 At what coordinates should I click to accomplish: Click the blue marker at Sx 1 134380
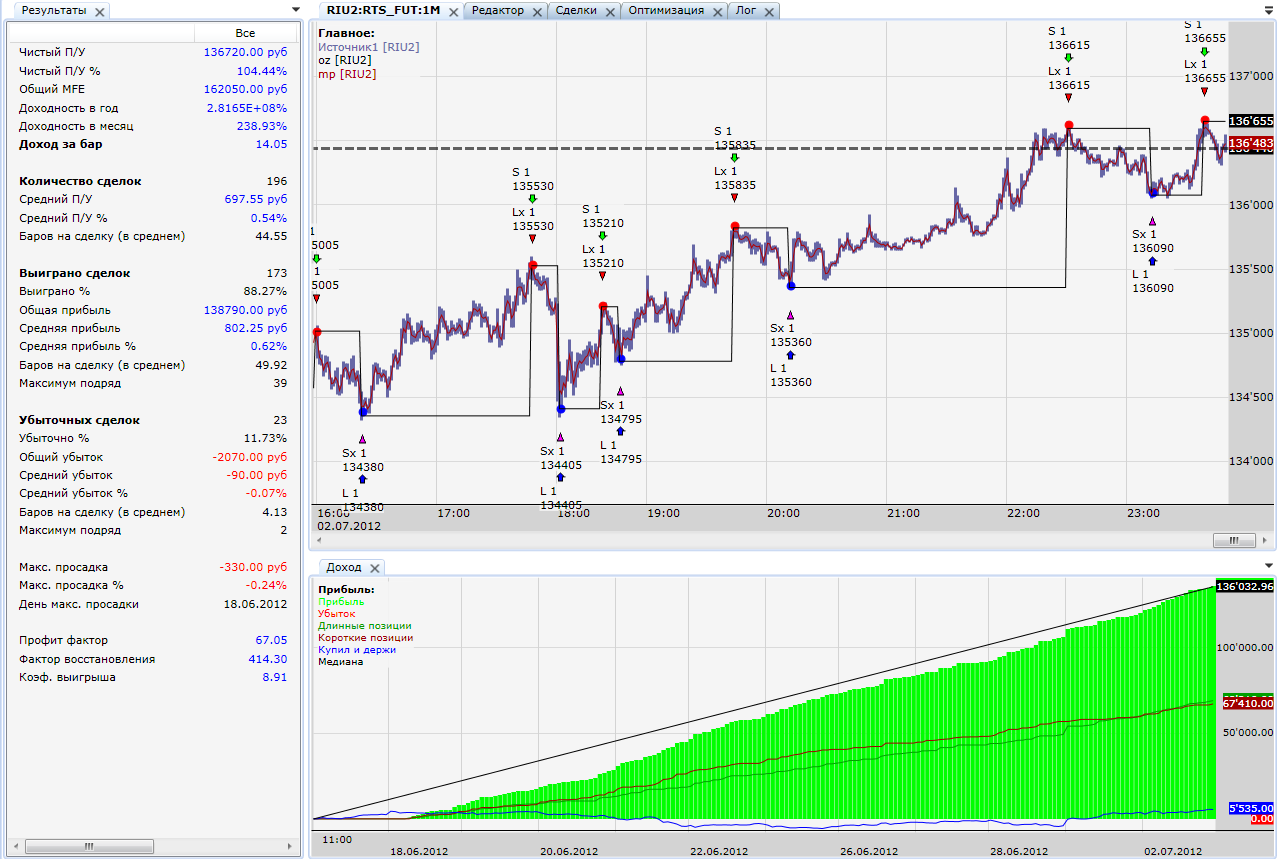point(363,412)
